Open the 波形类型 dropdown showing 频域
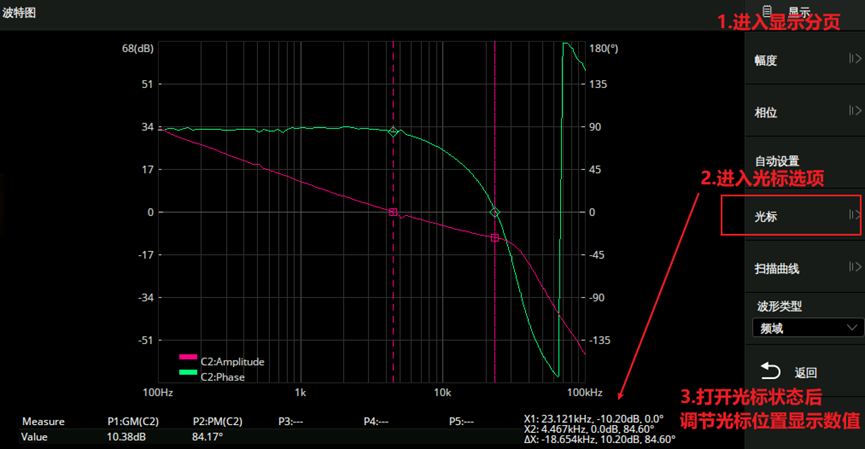Viewport: 865px width, 449px height. tap(806, 327)
